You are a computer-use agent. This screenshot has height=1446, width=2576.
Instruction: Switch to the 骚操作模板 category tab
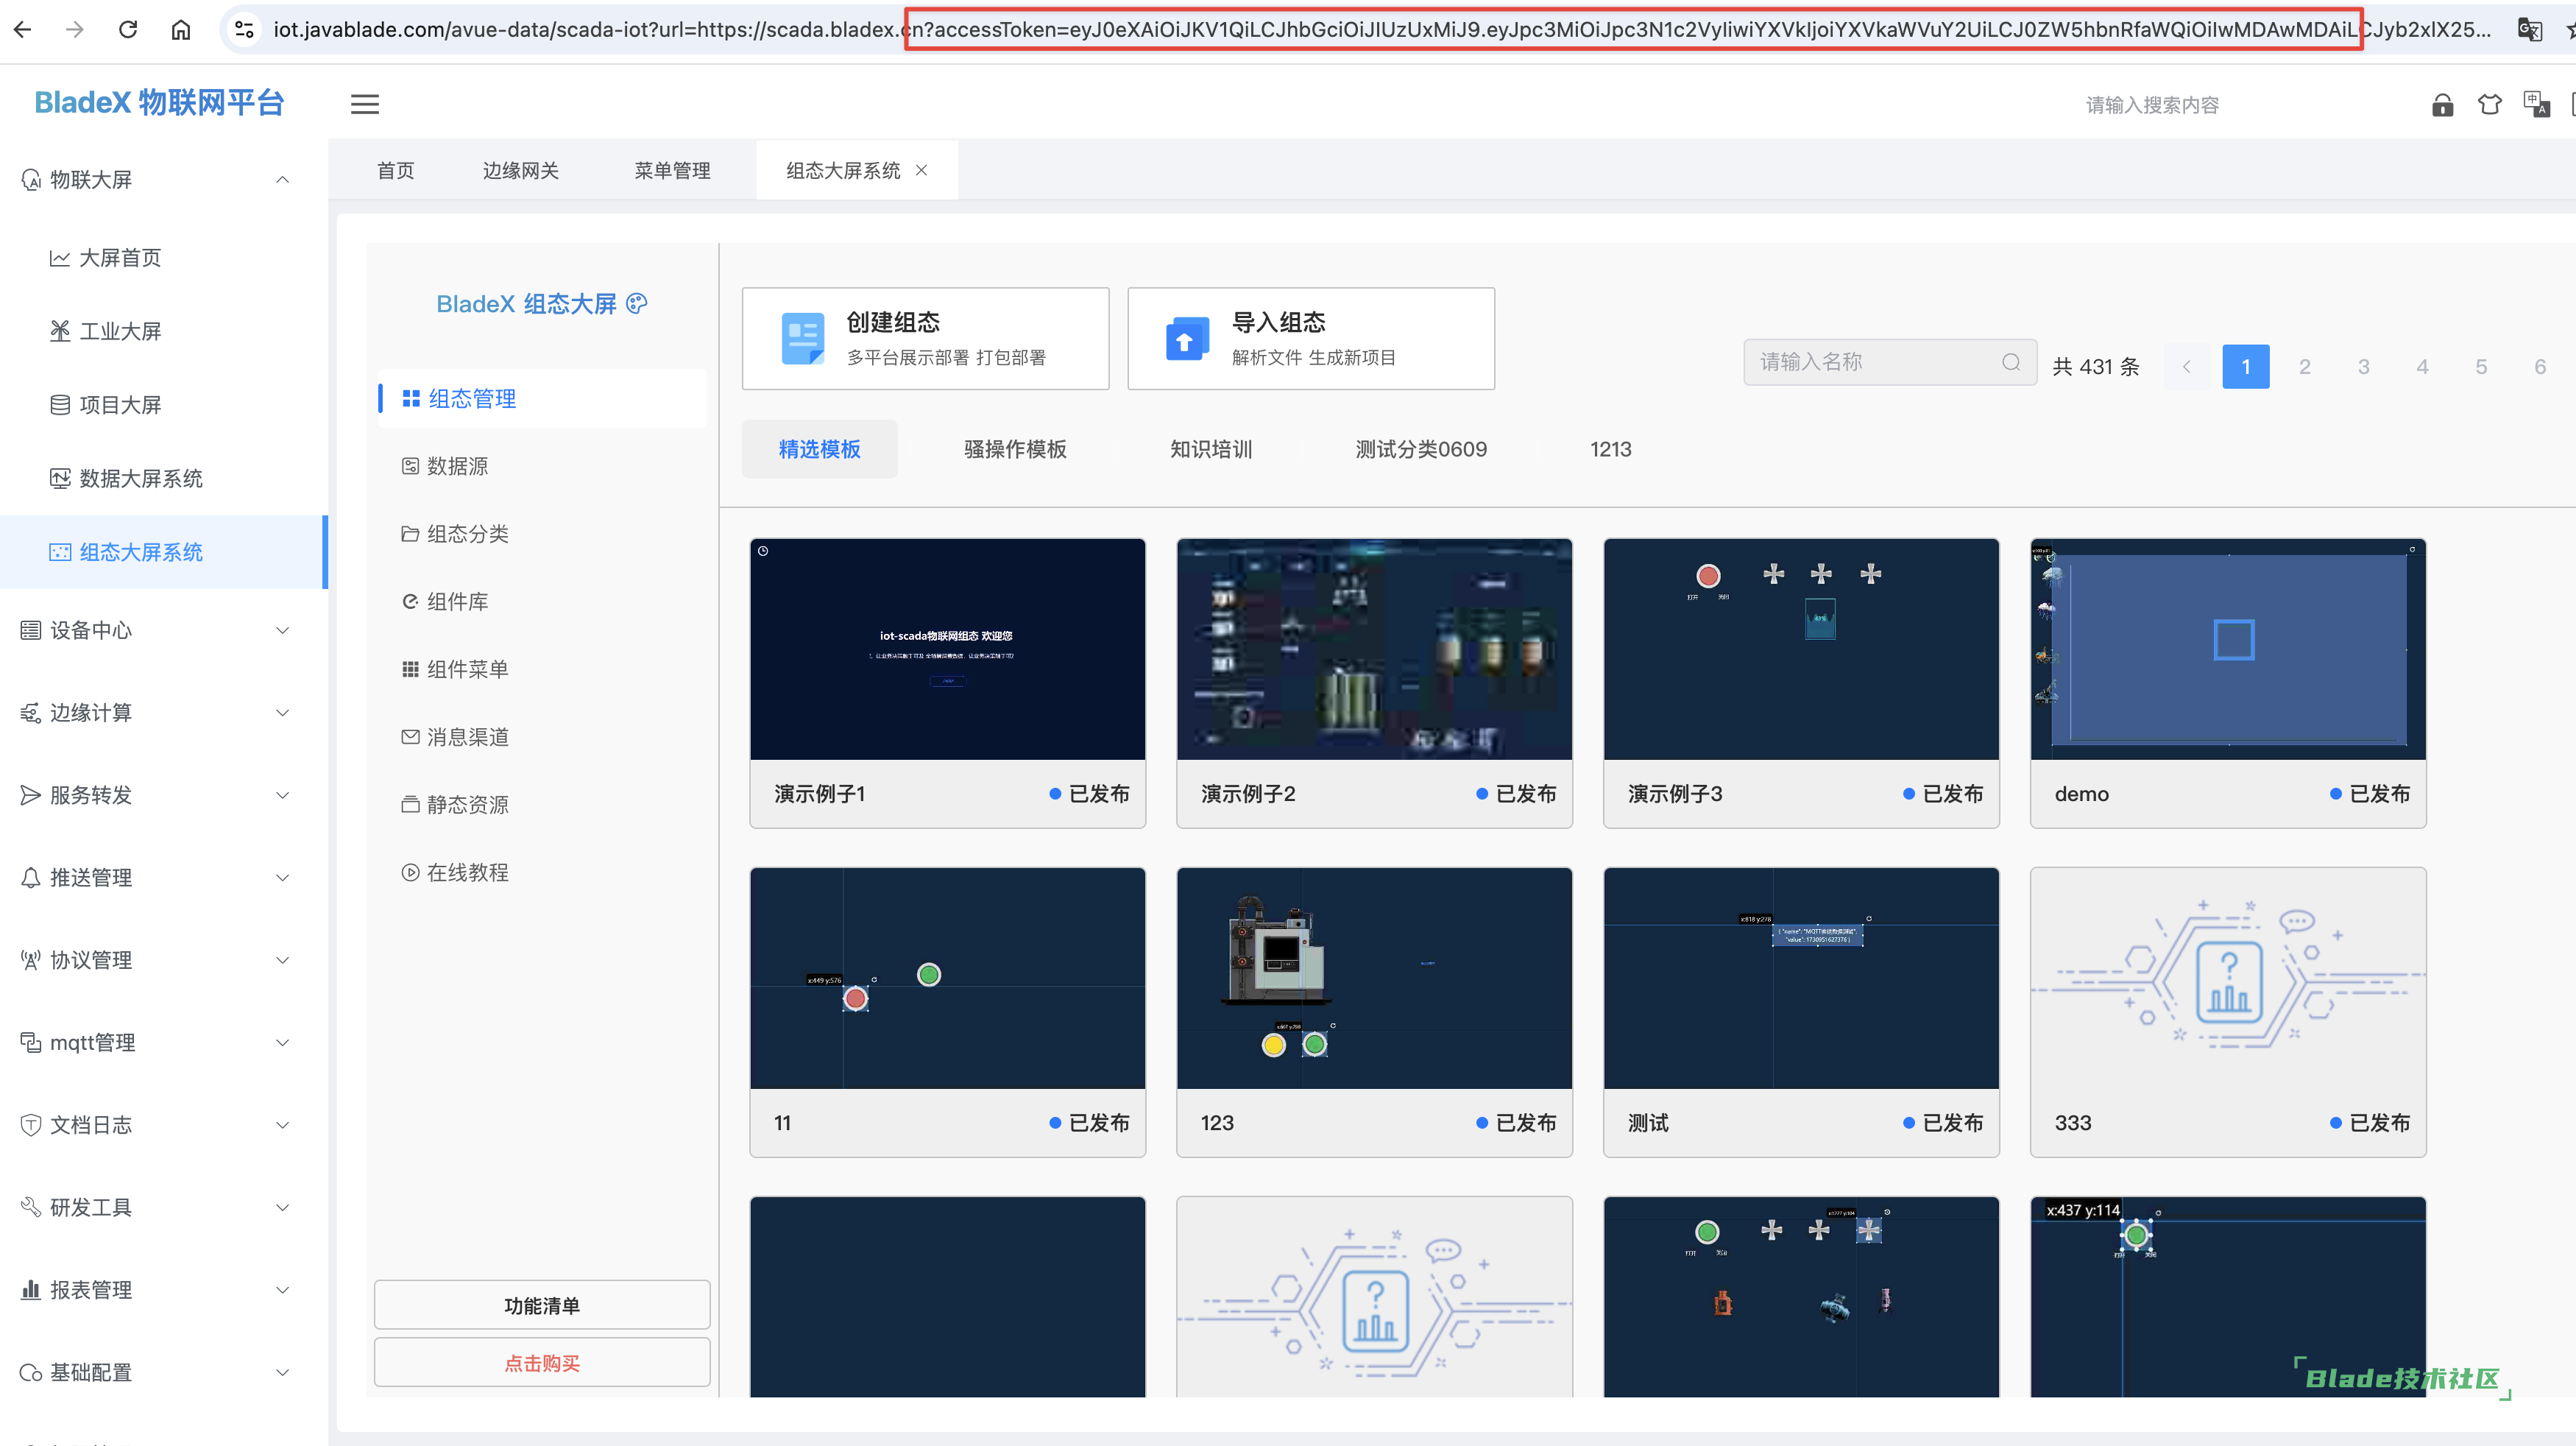(1015, 449)
